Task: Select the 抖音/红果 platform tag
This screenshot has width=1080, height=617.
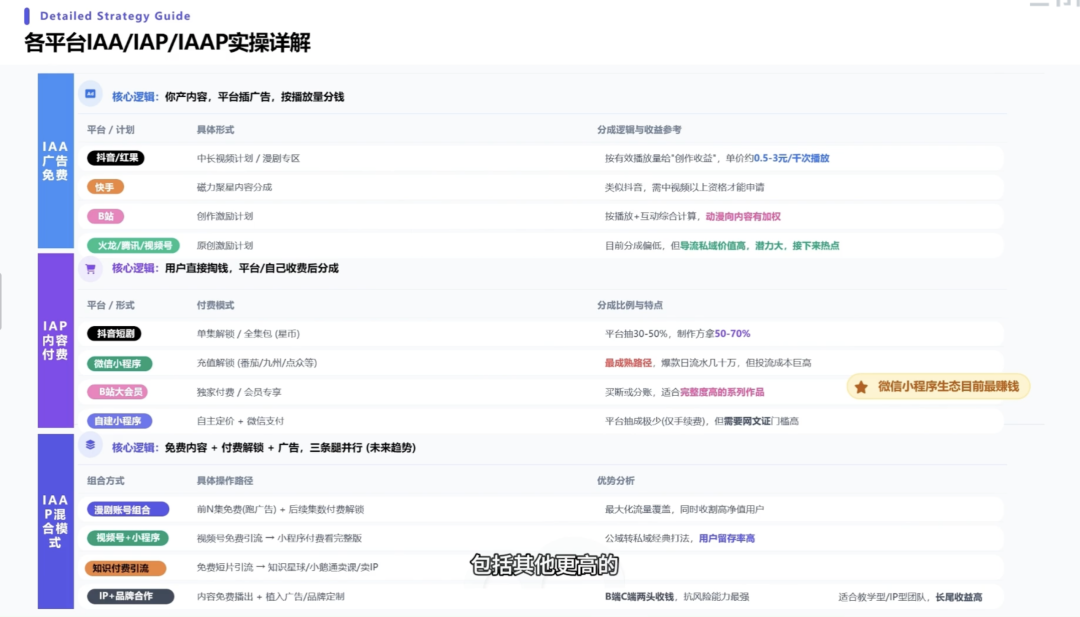Action: pos(116,158)
